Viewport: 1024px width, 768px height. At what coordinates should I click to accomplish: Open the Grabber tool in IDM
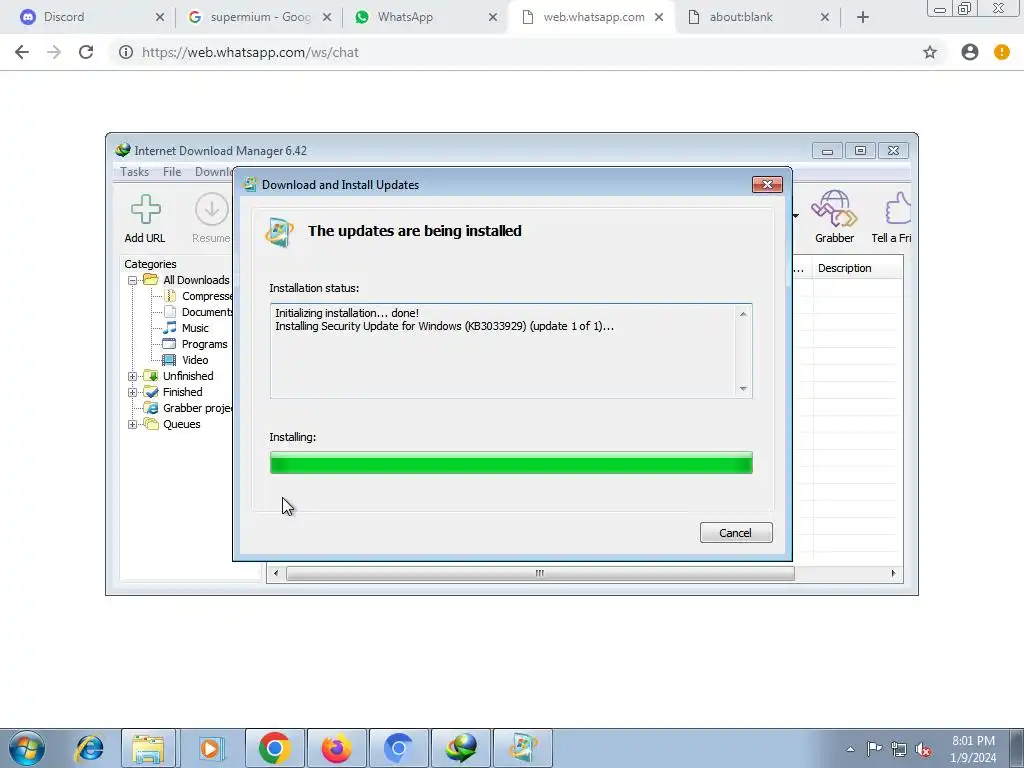click(834, 217)
